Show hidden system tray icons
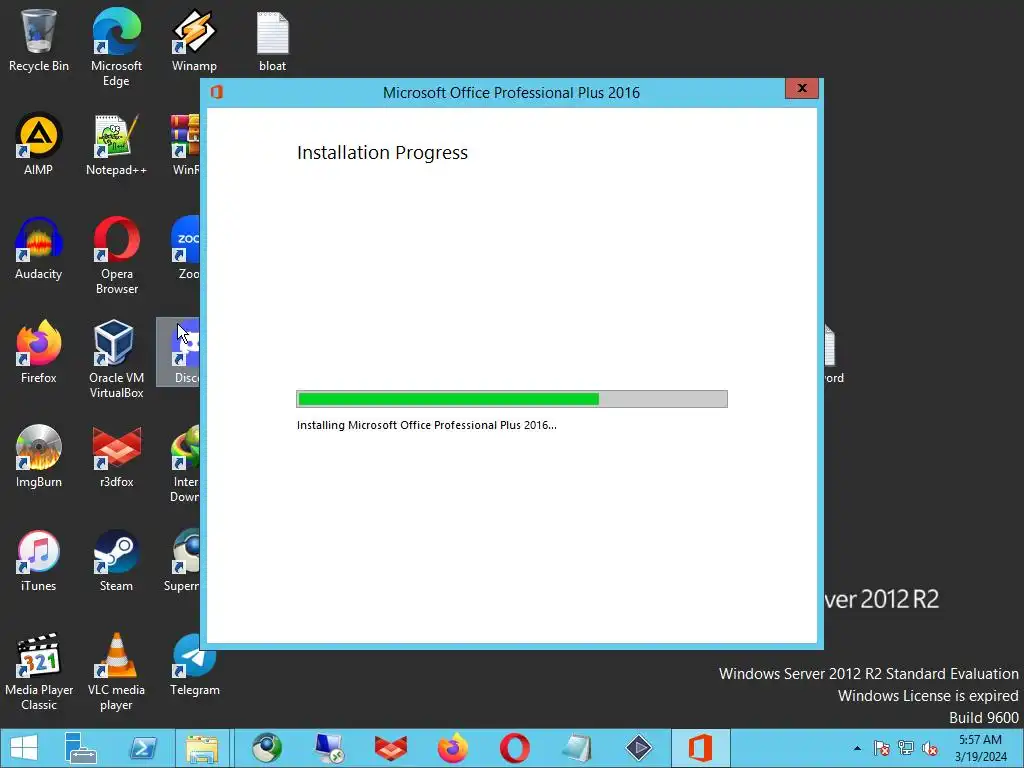Image resolution: width=1024 pixels, height=768 pixels. pos(857,748)
